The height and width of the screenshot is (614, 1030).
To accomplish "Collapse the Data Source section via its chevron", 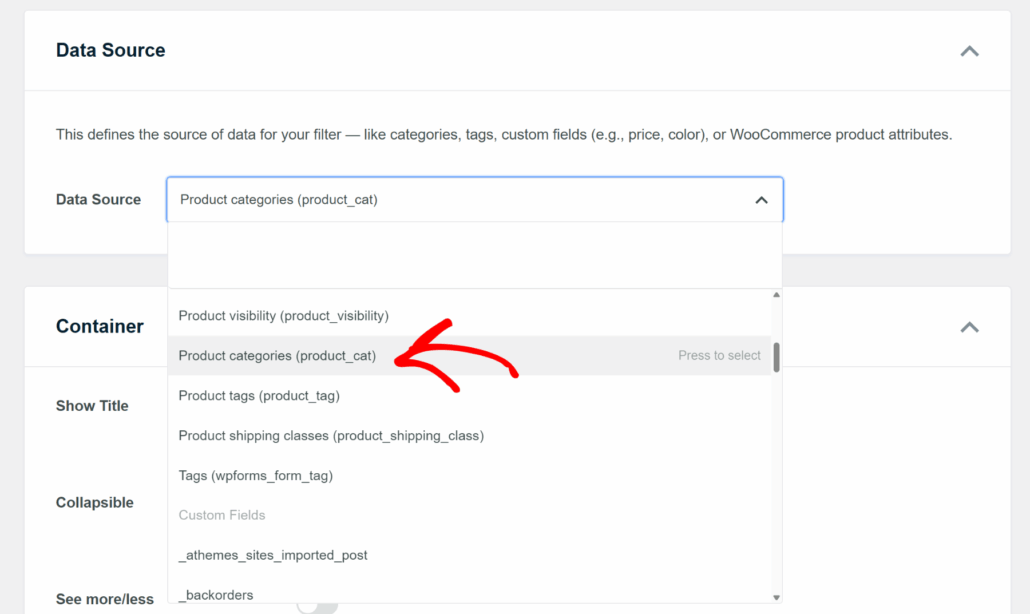I will [968, 50].
